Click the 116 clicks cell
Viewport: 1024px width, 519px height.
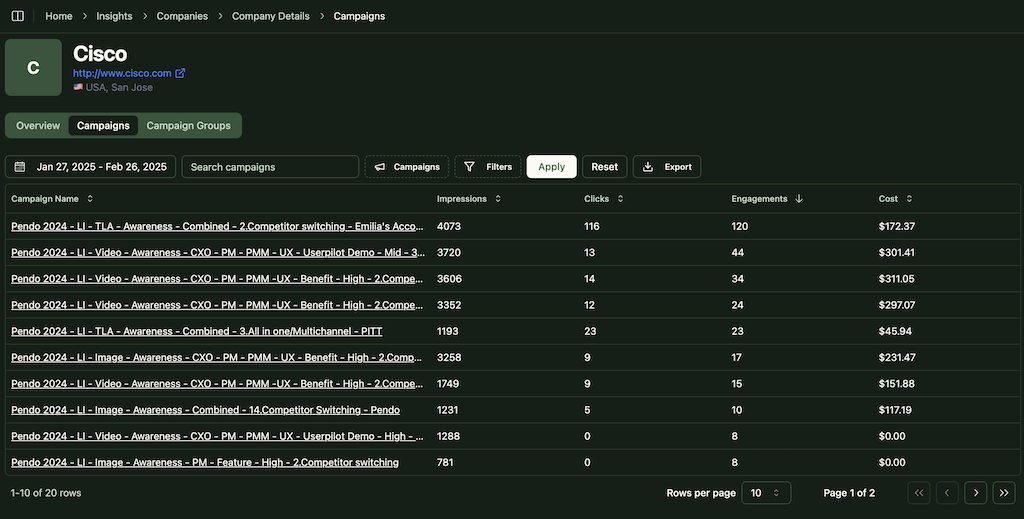[592, 227]
